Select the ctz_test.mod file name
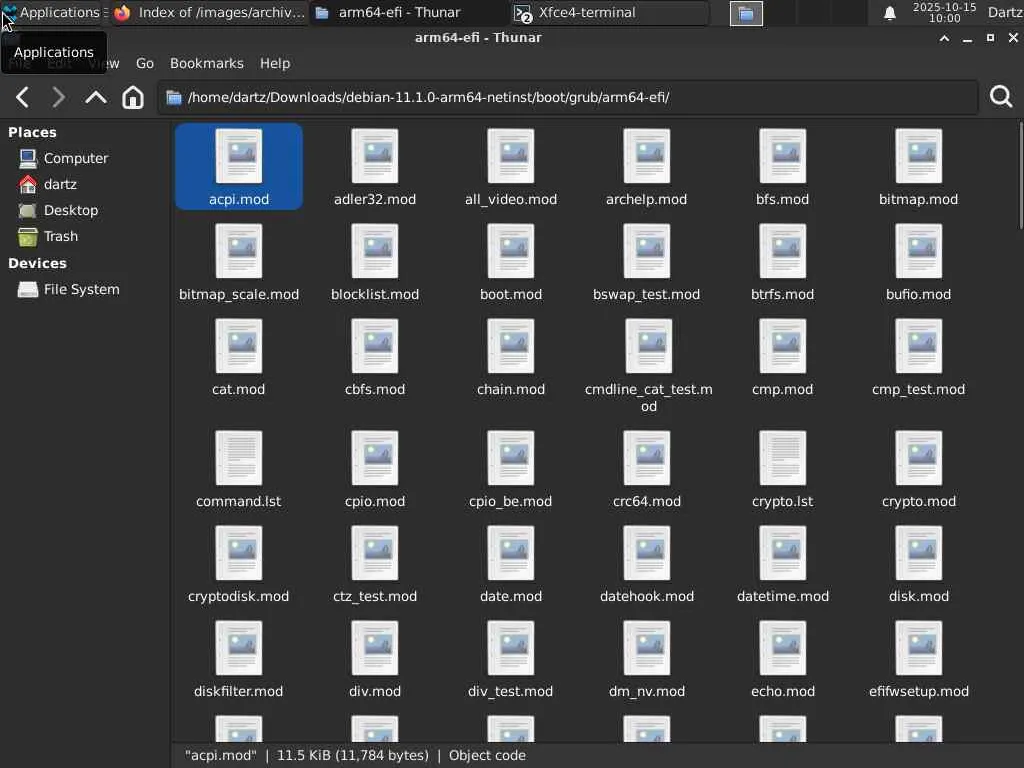This screenshot has width=1024, height=768. 375,596
